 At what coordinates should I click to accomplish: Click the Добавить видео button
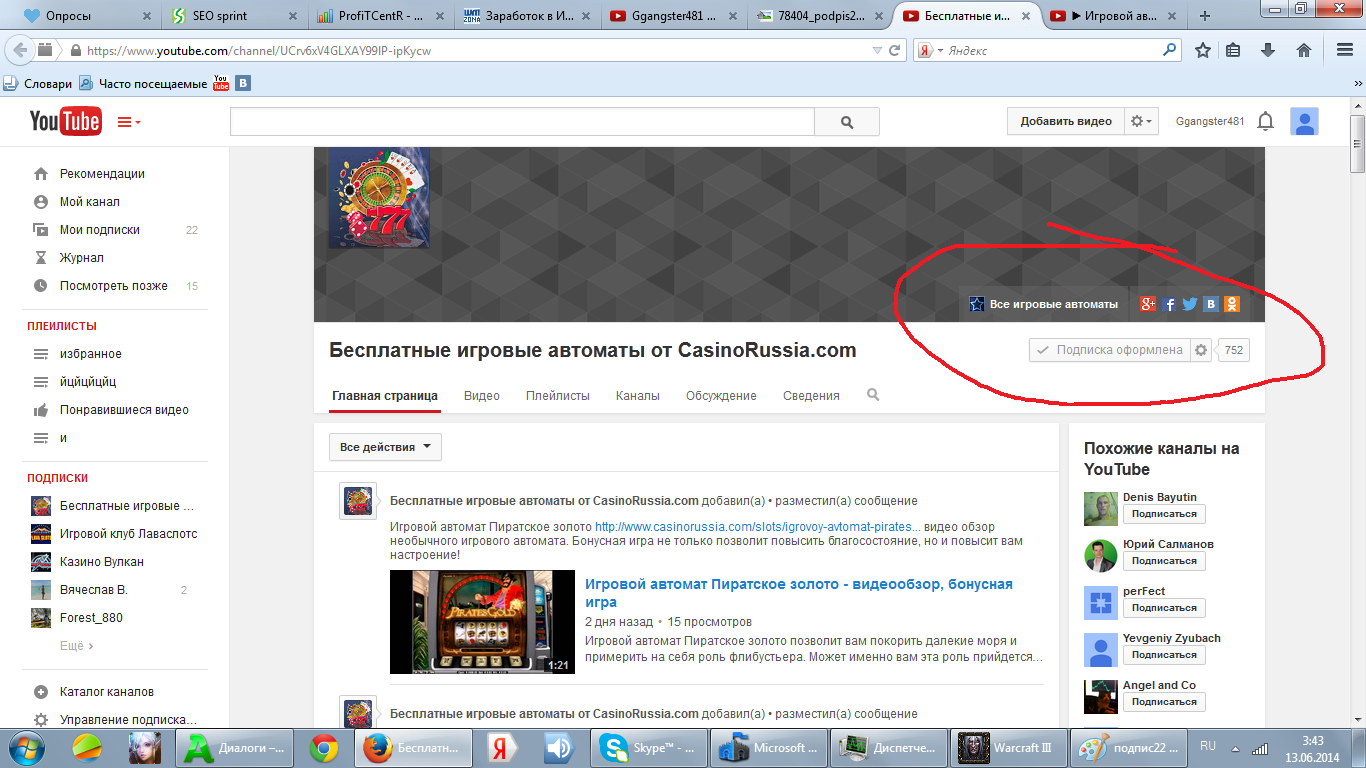[x=1065, y=121]
